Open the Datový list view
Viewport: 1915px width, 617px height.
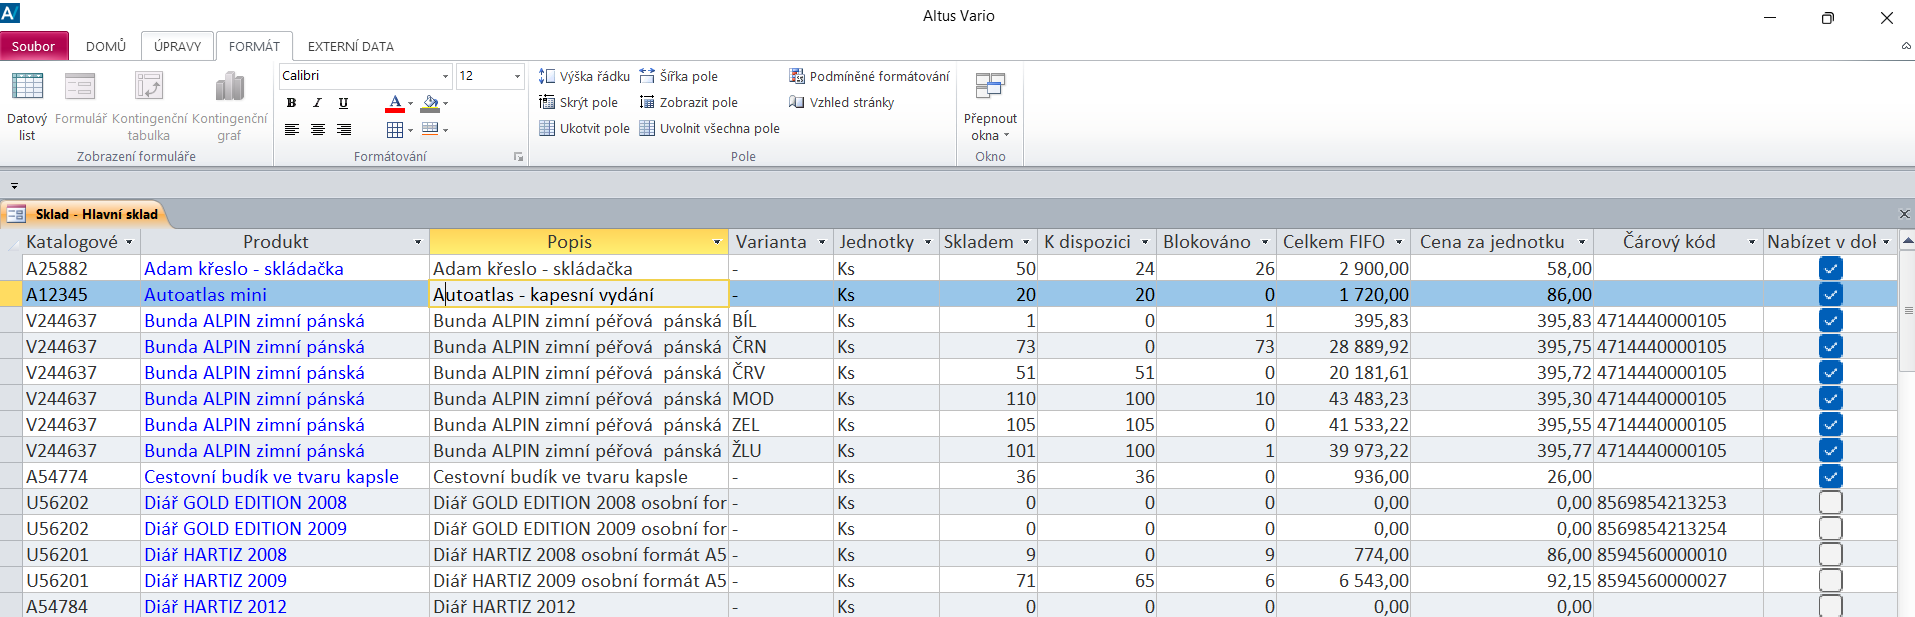pos(27,106)
